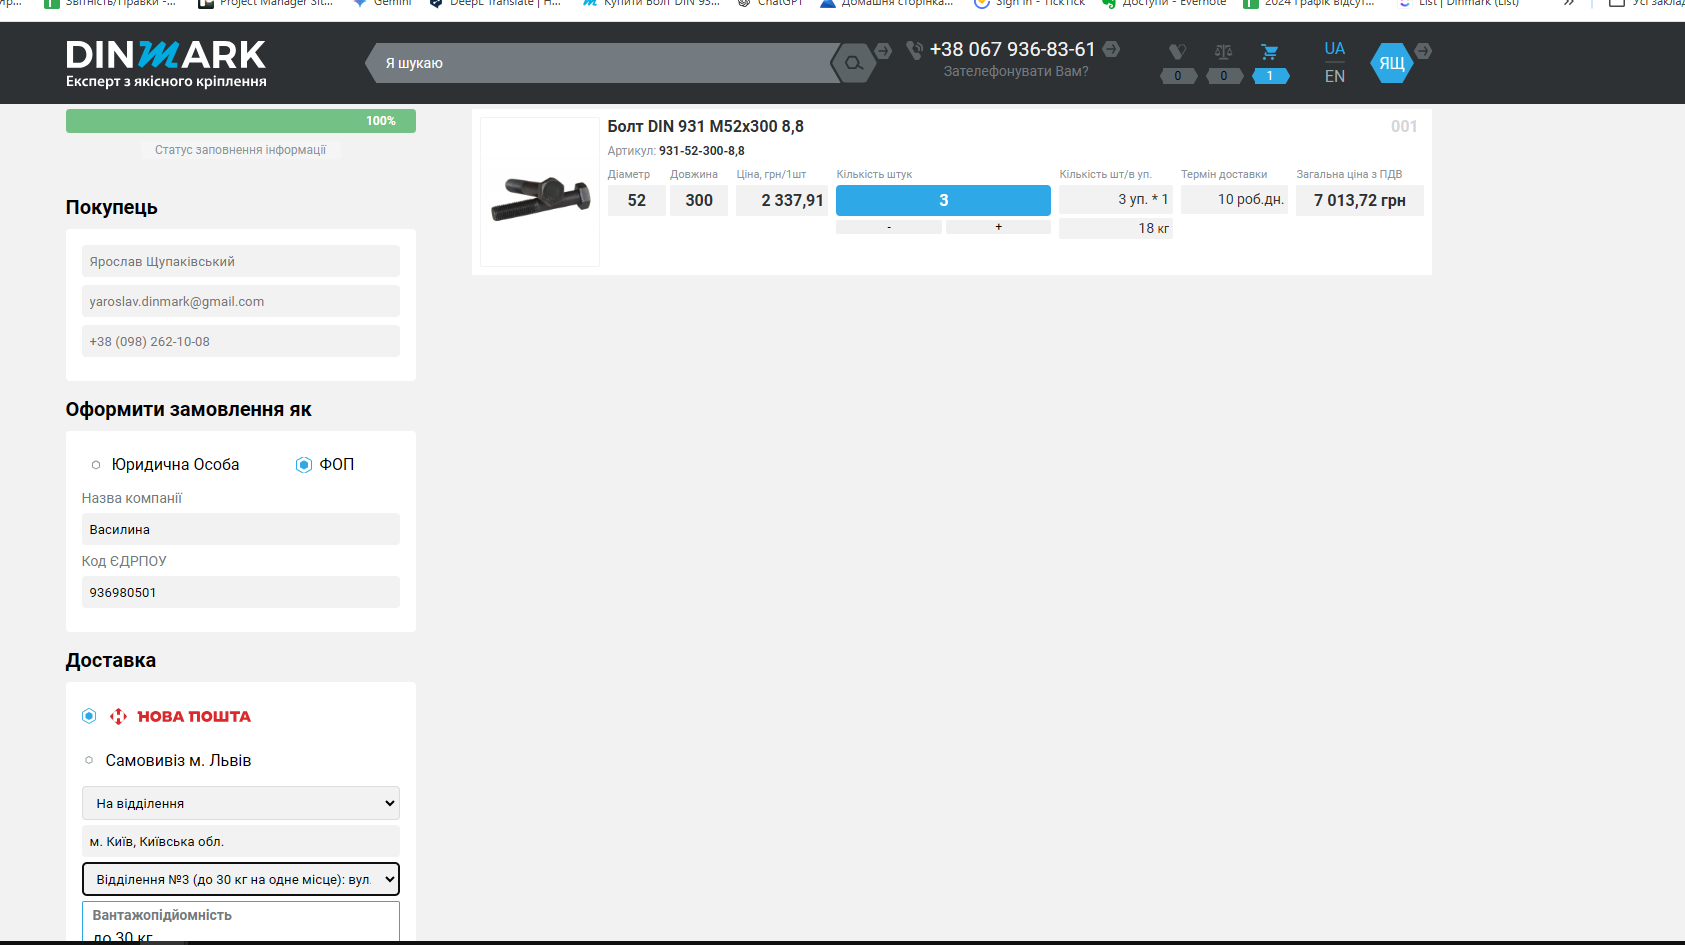Click the phone handset icon
The height and width of the screenshot is (945, 1685).
tap(914, 50)
